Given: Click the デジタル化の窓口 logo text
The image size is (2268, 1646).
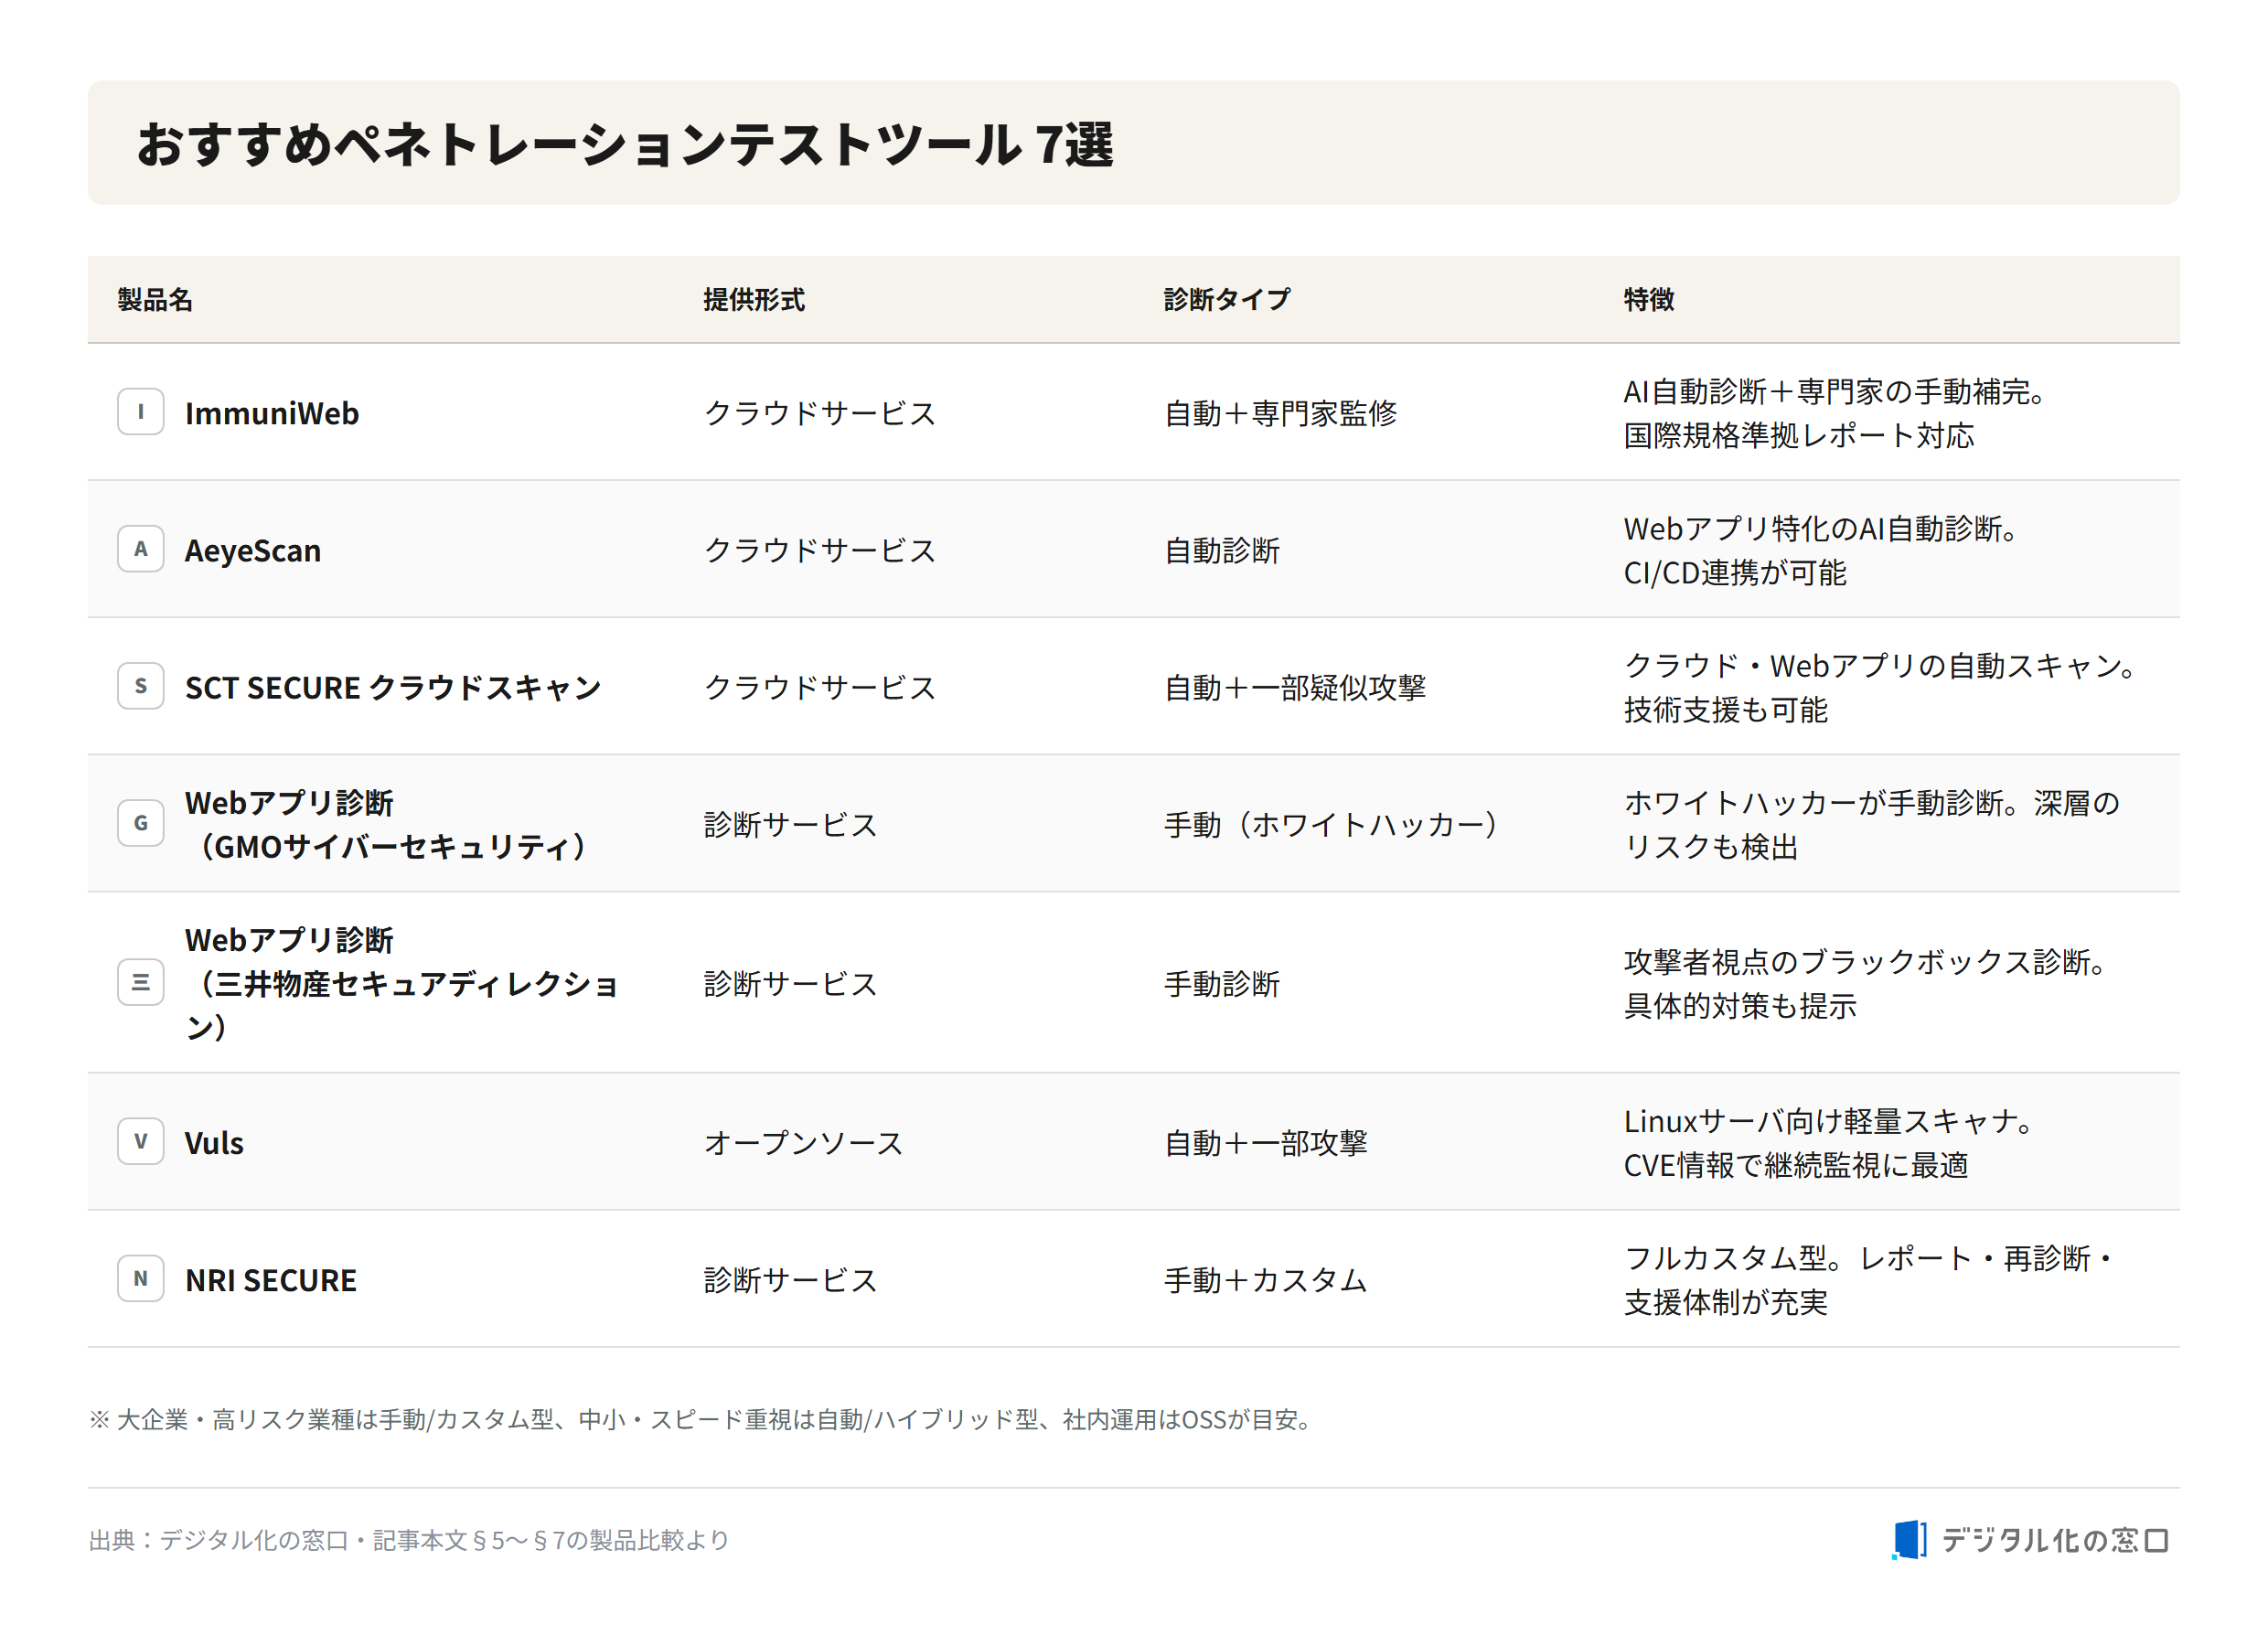Looking at the screenshot, I should click(x=2055, y=1540).
